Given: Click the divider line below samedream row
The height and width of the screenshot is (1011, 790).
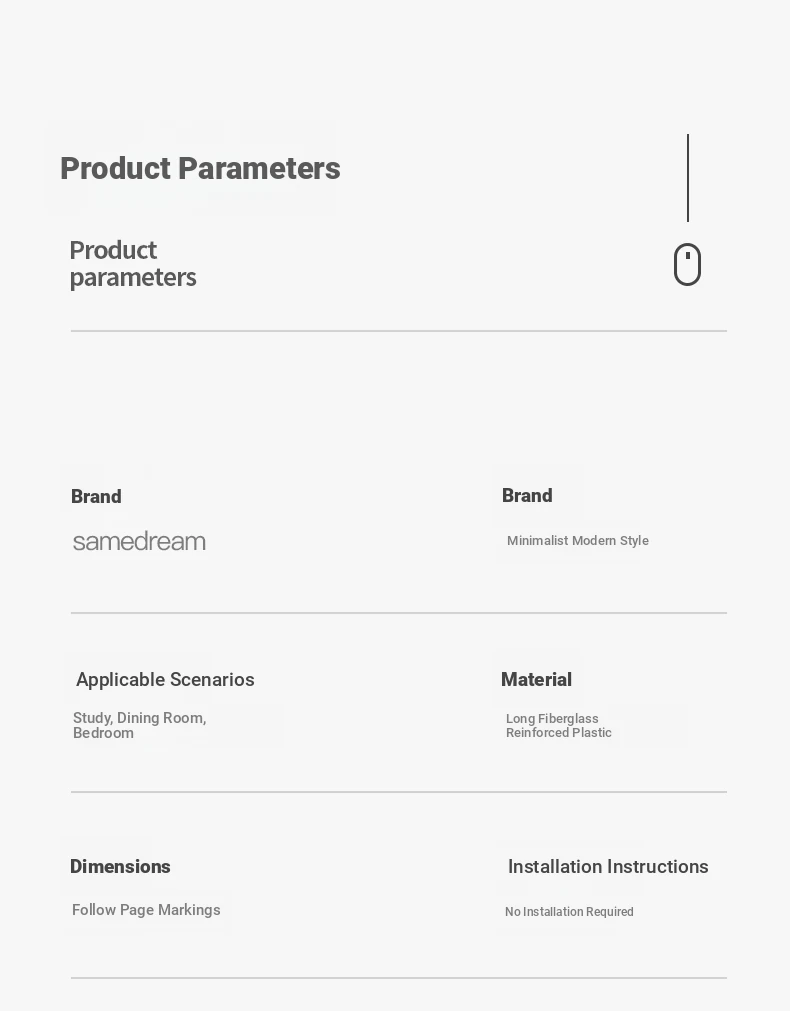Looking at the screenshot, I should pyautogui.click(x=399, y=613).
